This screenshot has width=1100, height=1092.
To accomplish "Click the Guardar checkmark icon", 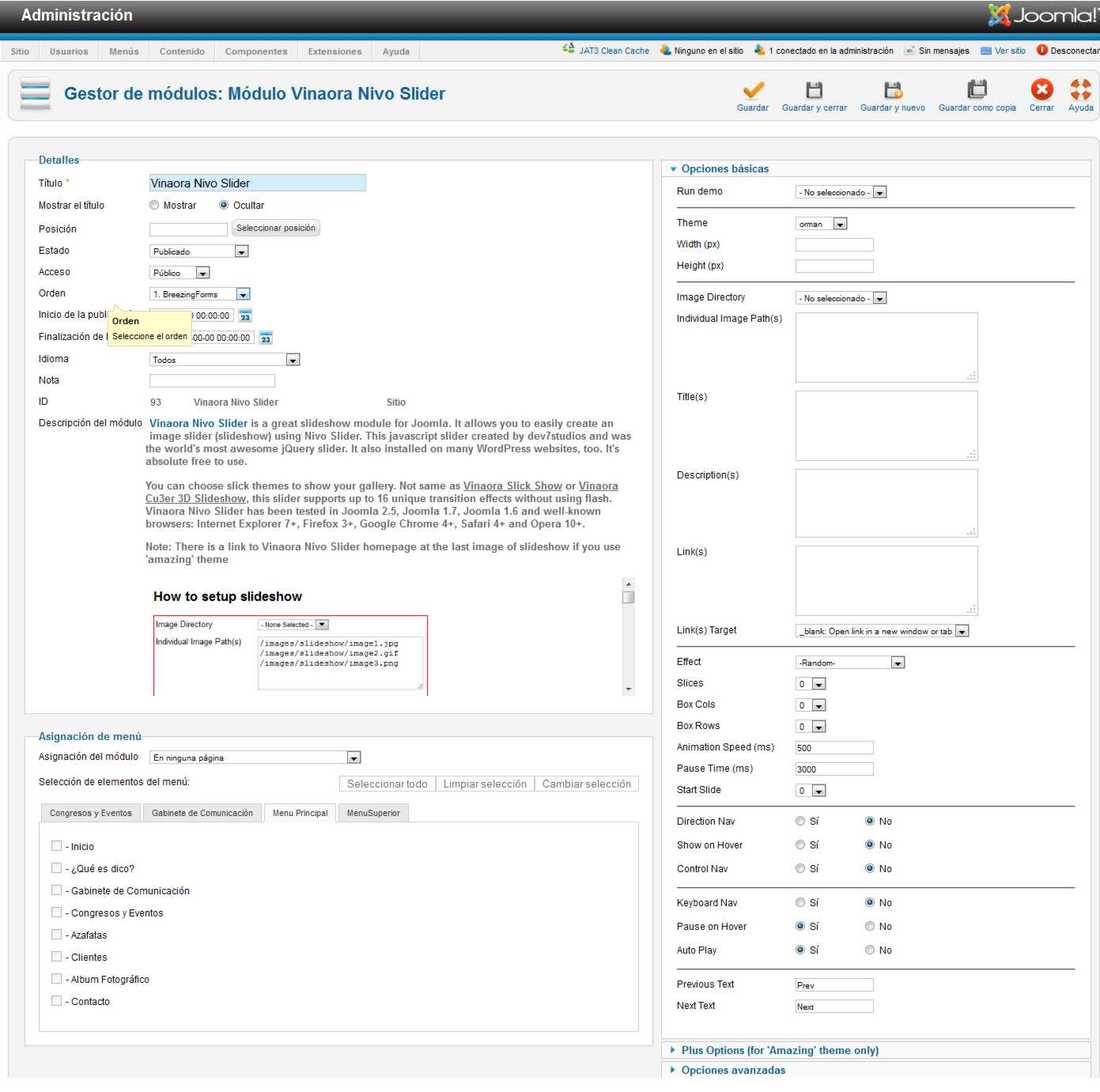I will click(x=753, y=90).
